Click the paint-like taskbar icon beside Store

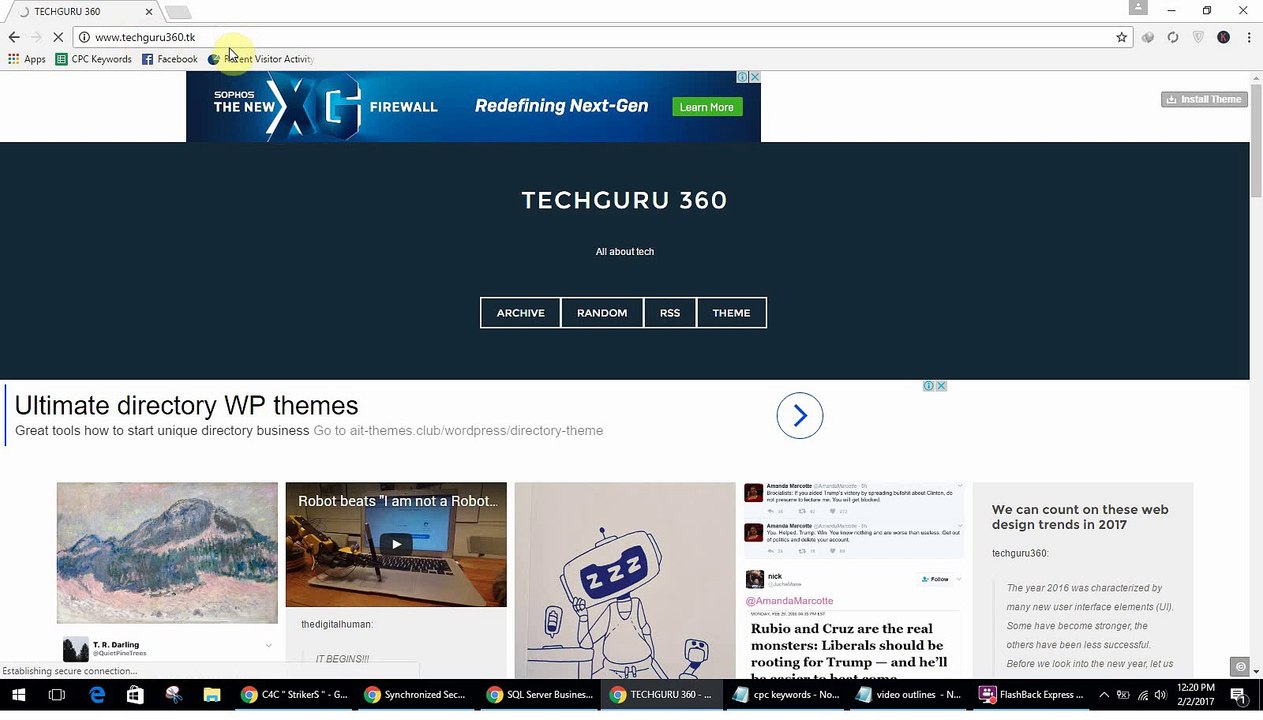coord(174,695)
